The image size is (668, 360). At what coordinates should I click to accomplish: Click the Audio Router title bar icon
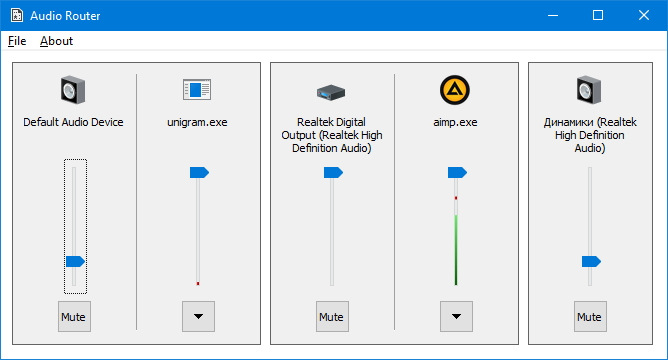[17, 15]
